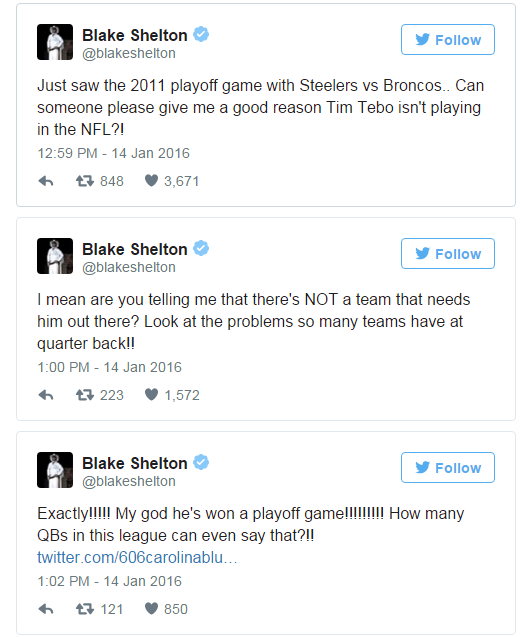Follow Blake Shelton from the second tweet
This screenshot has height=637, width=523.
coord(448,254)
